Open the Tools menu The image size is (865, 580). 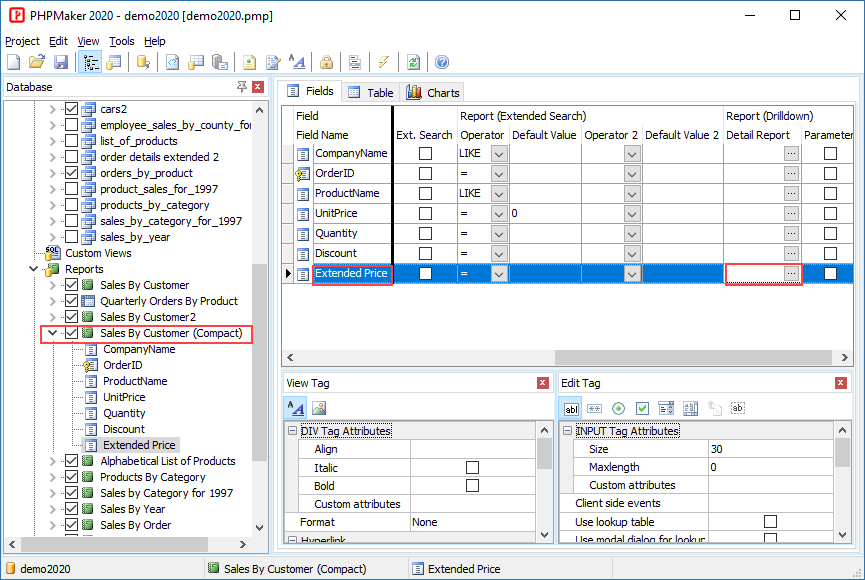tap(121, 41)
